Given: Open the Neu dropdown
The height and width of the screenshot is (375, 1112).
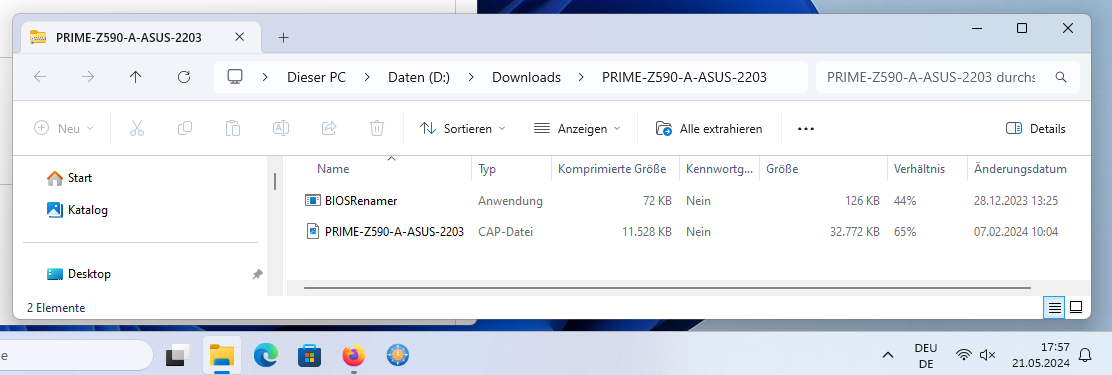Looking at the screenshot, I should point(64,128).
